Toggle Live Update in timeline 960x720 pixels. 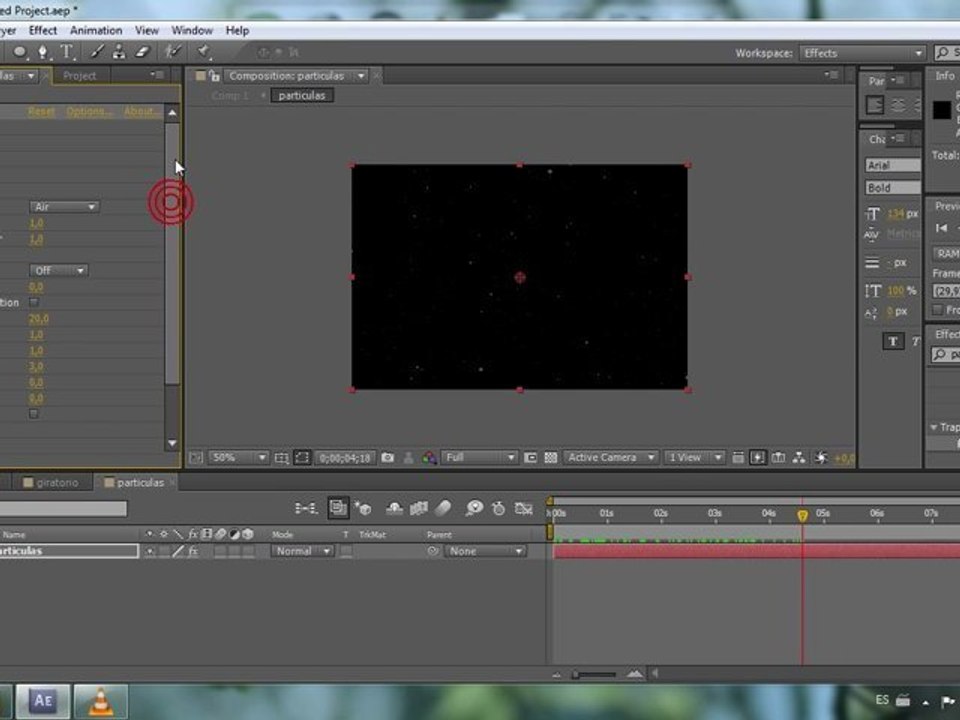[338, 508]
